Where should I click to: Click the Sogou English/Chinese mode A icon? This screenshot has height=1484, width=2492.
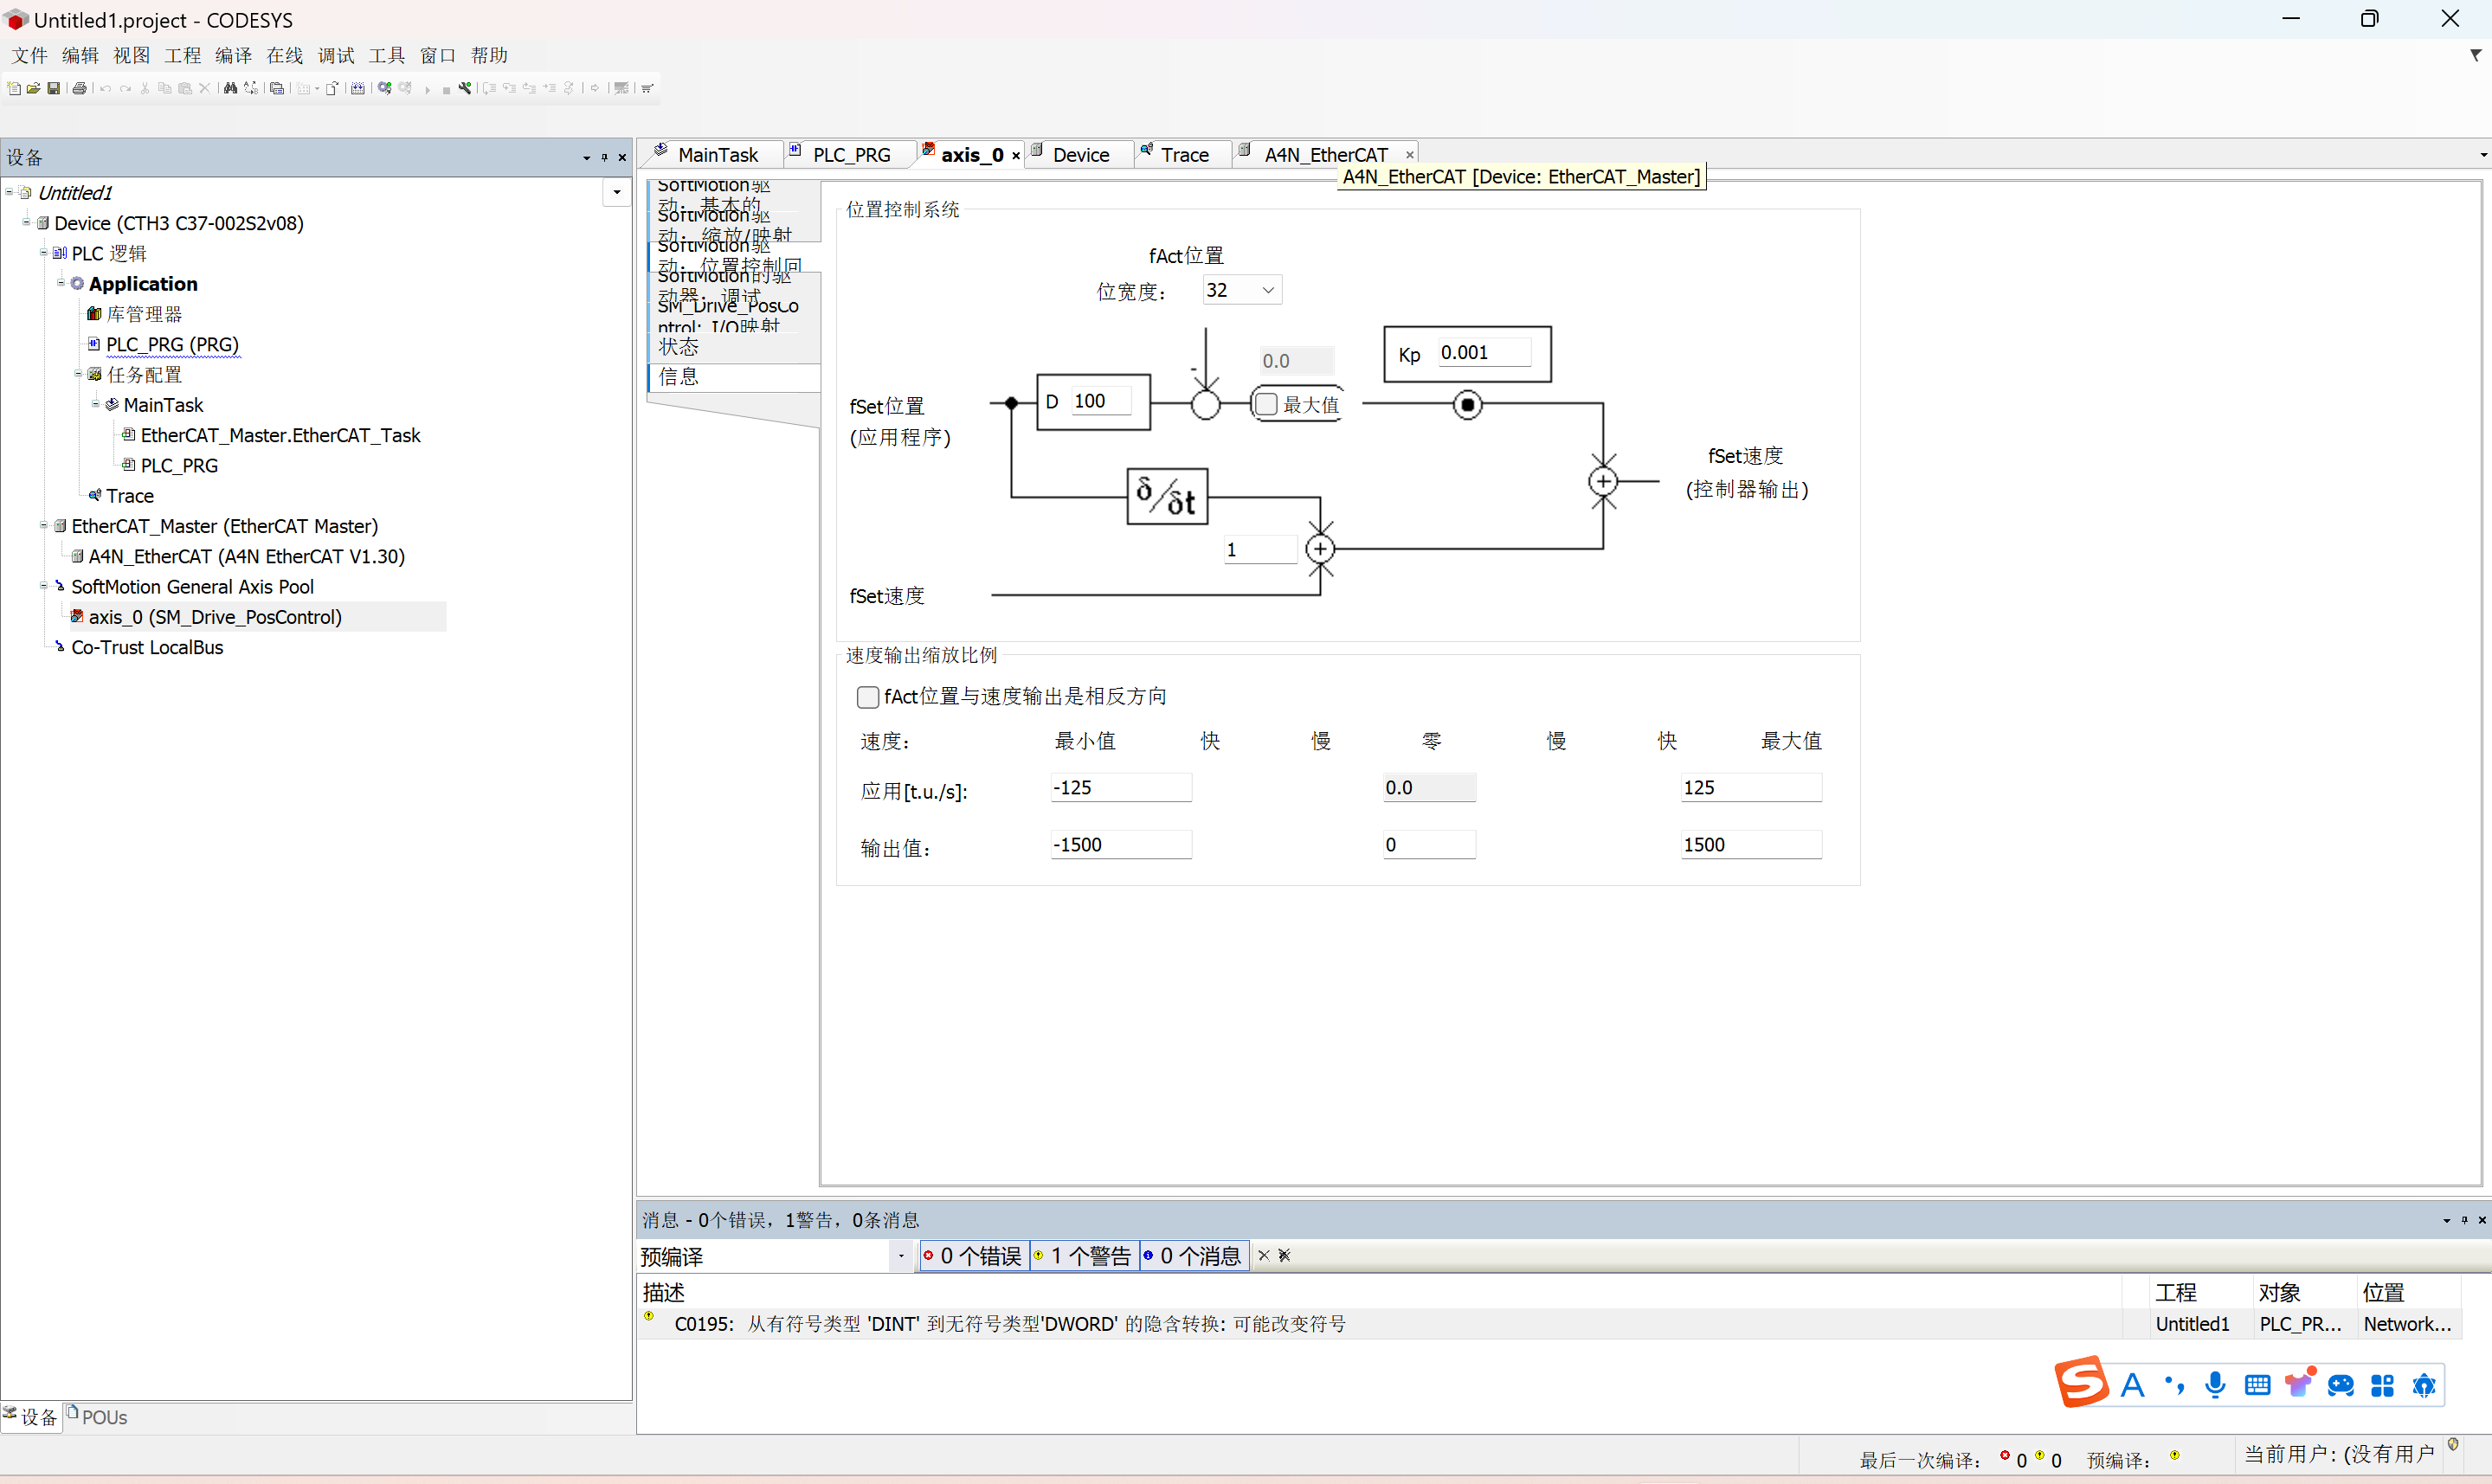(x=2132, y=1385)
